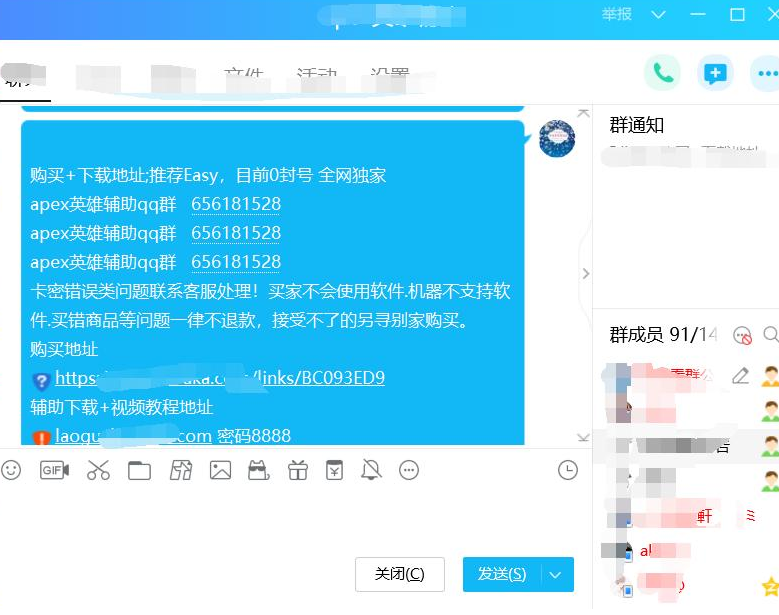Open the GIF video recording tool

pos(54,470)
